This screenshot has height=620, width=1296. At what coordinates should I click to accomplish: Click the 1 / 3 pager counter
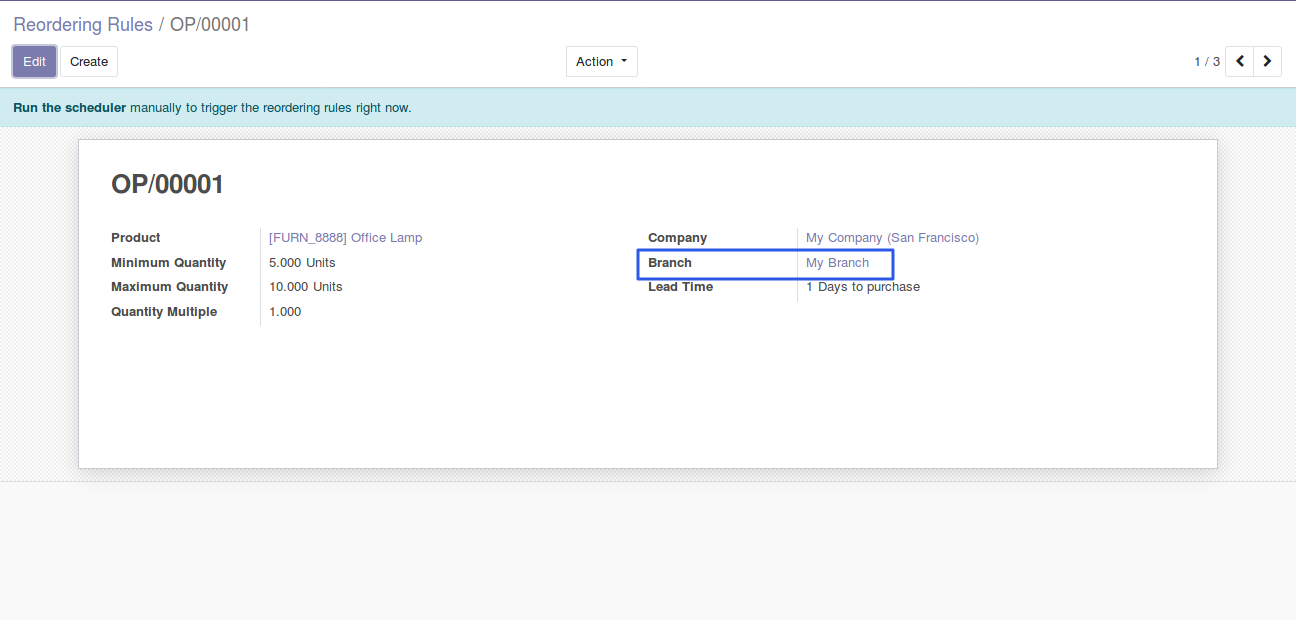point(1206,62)
